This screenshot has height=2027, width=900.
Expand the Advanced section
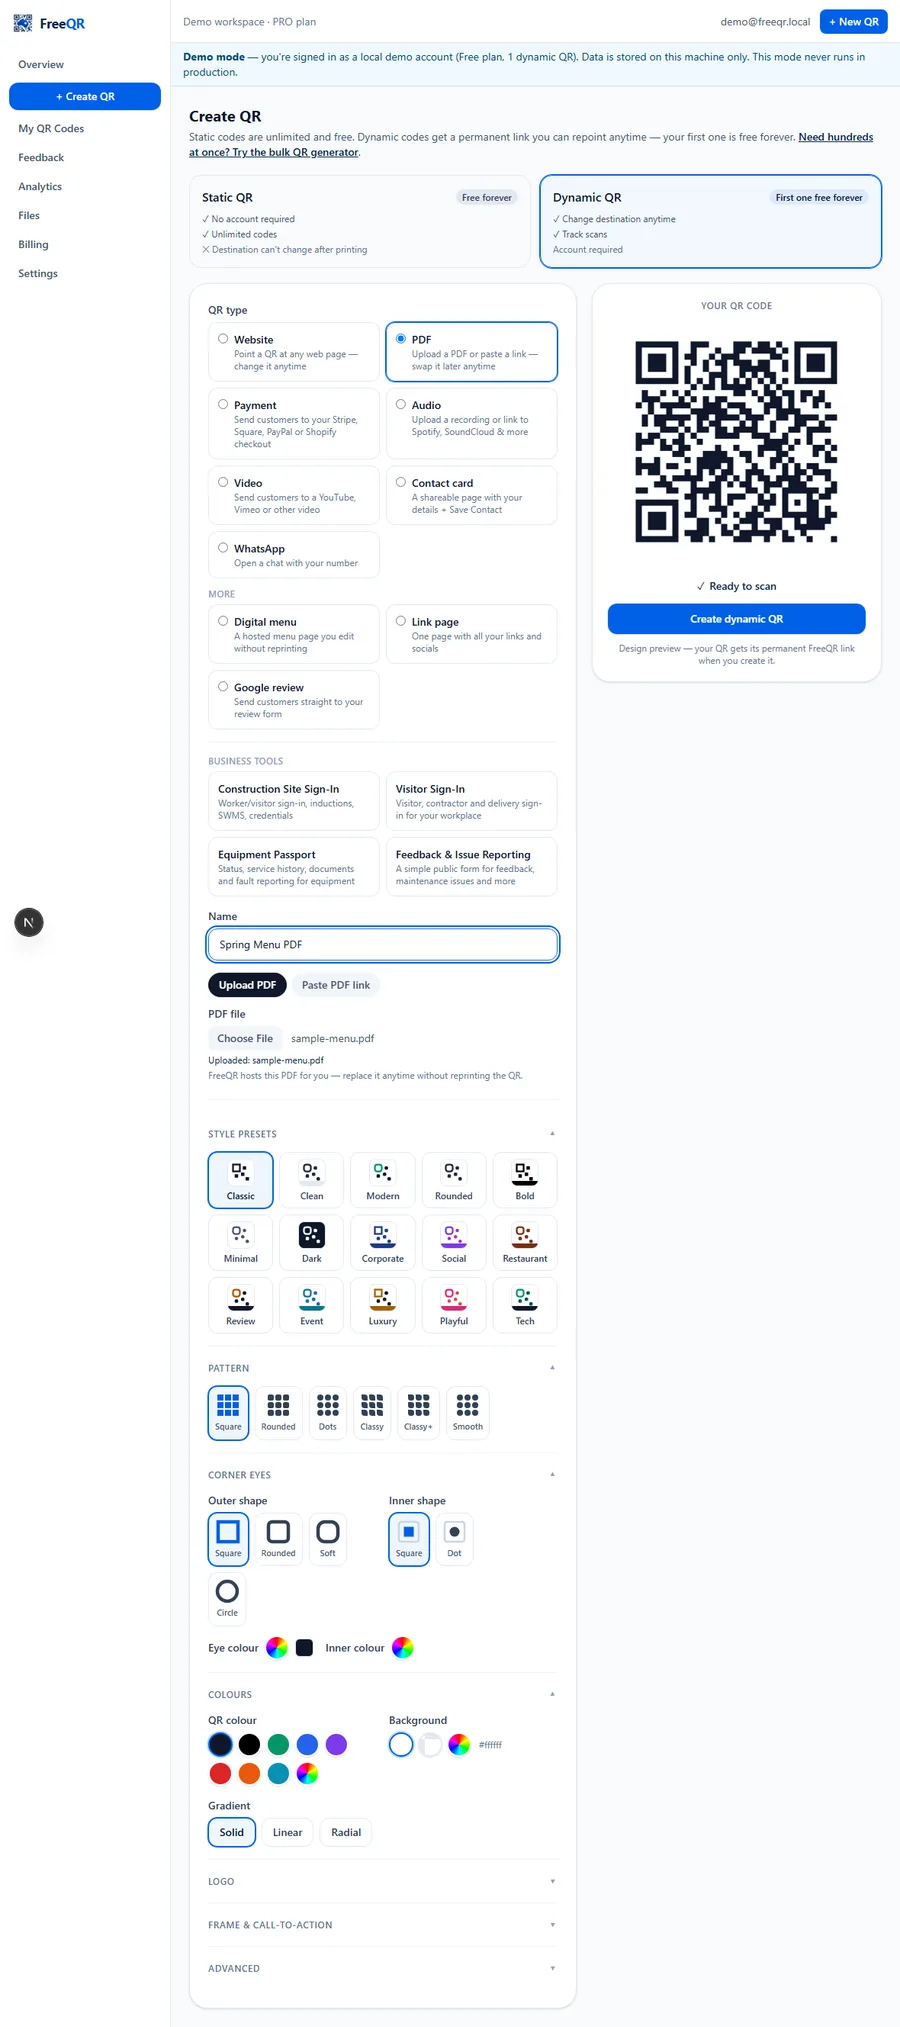382,1968
